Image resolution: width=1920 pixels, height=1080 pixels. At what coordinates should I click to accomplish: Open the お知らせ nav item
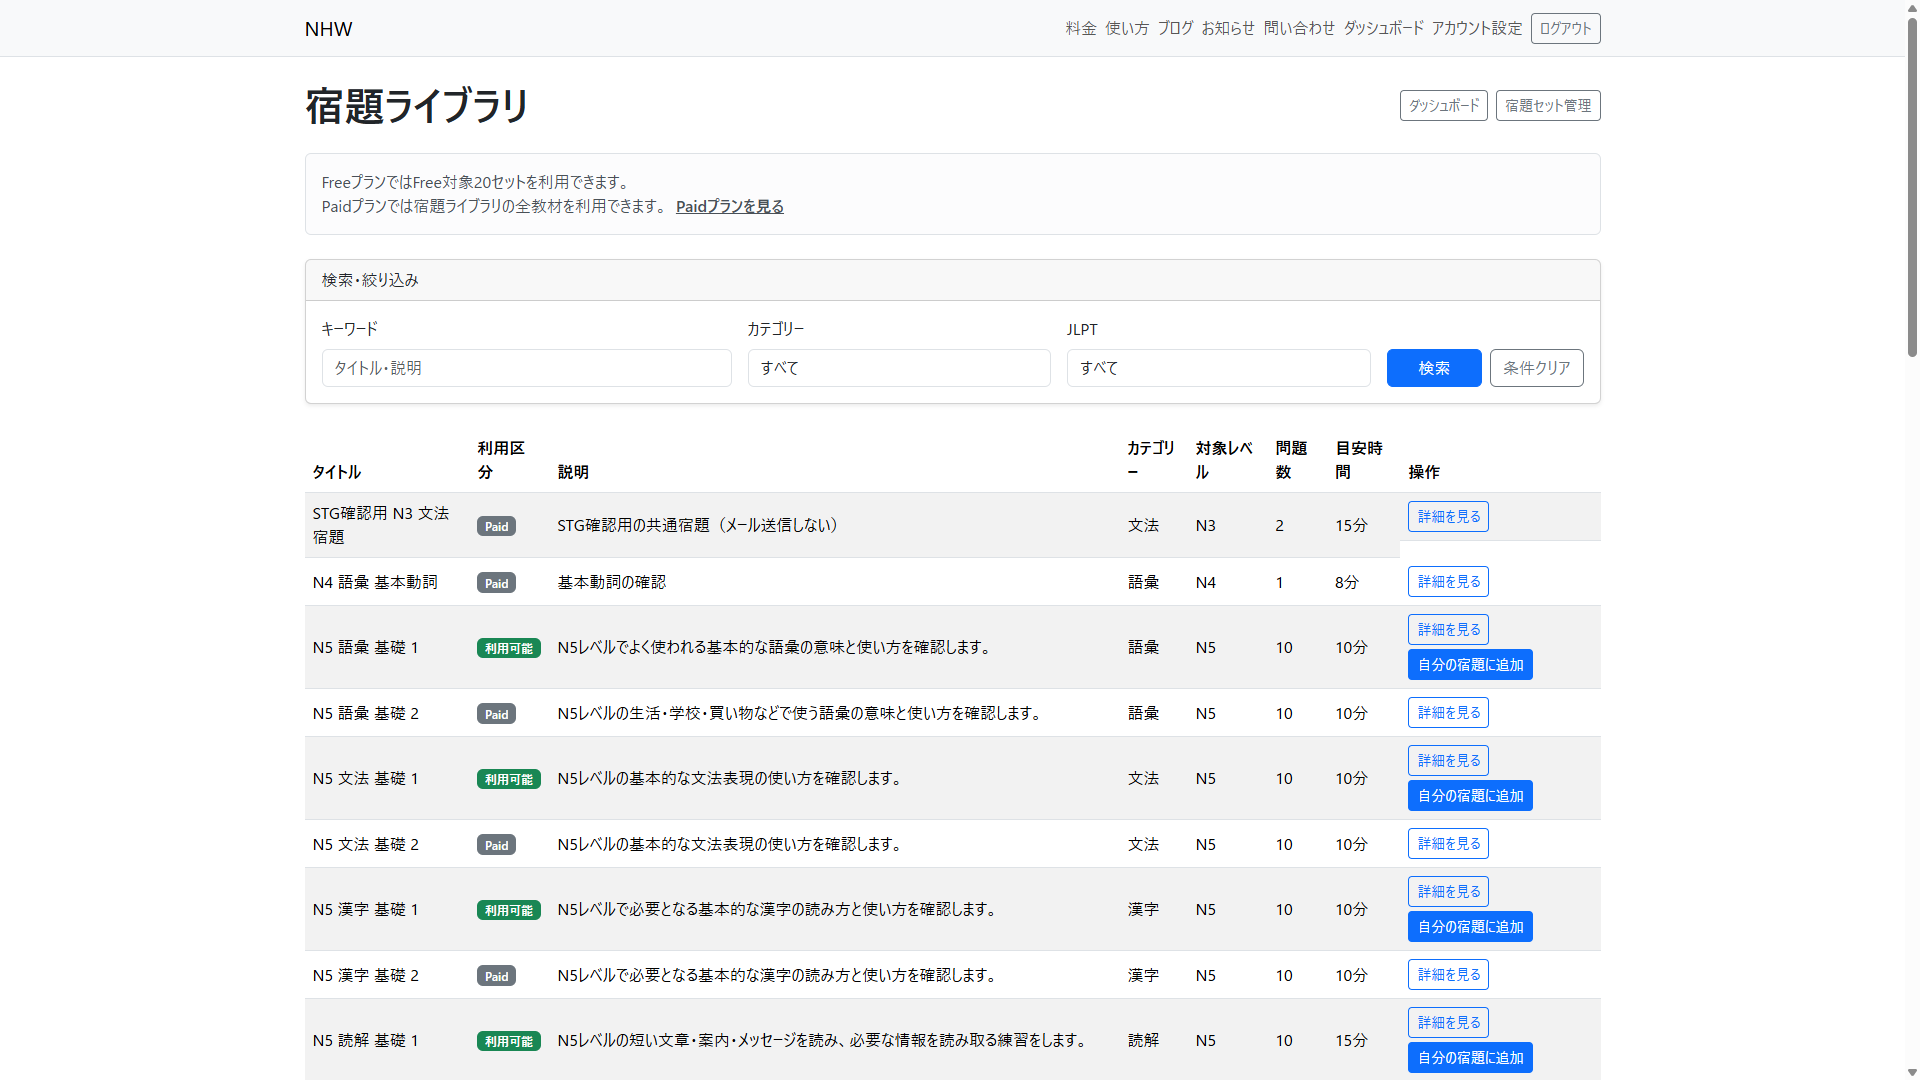(1228, 28)
